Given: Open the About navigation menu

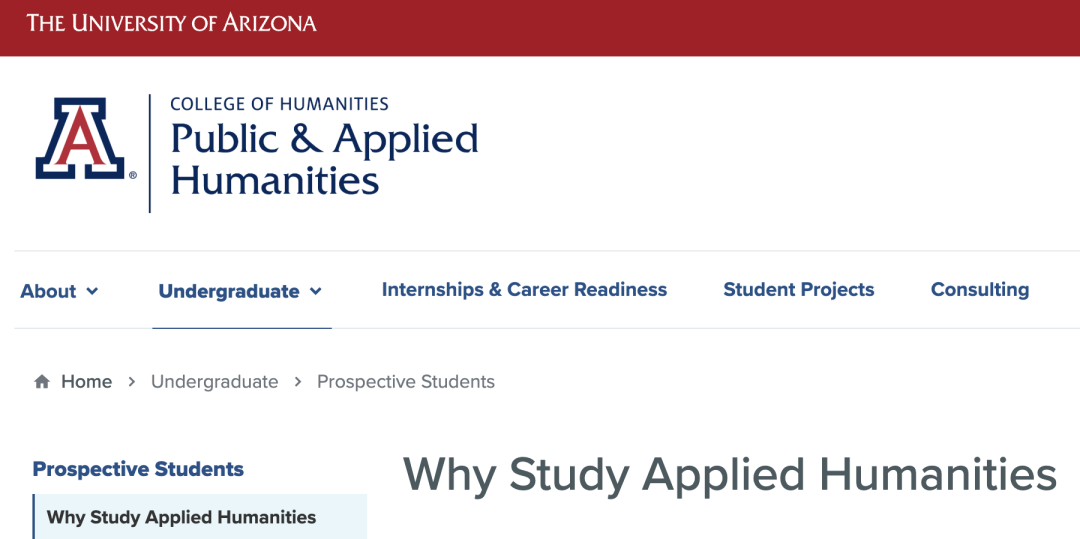Looking at the screenshot, I should click(49, 291).
